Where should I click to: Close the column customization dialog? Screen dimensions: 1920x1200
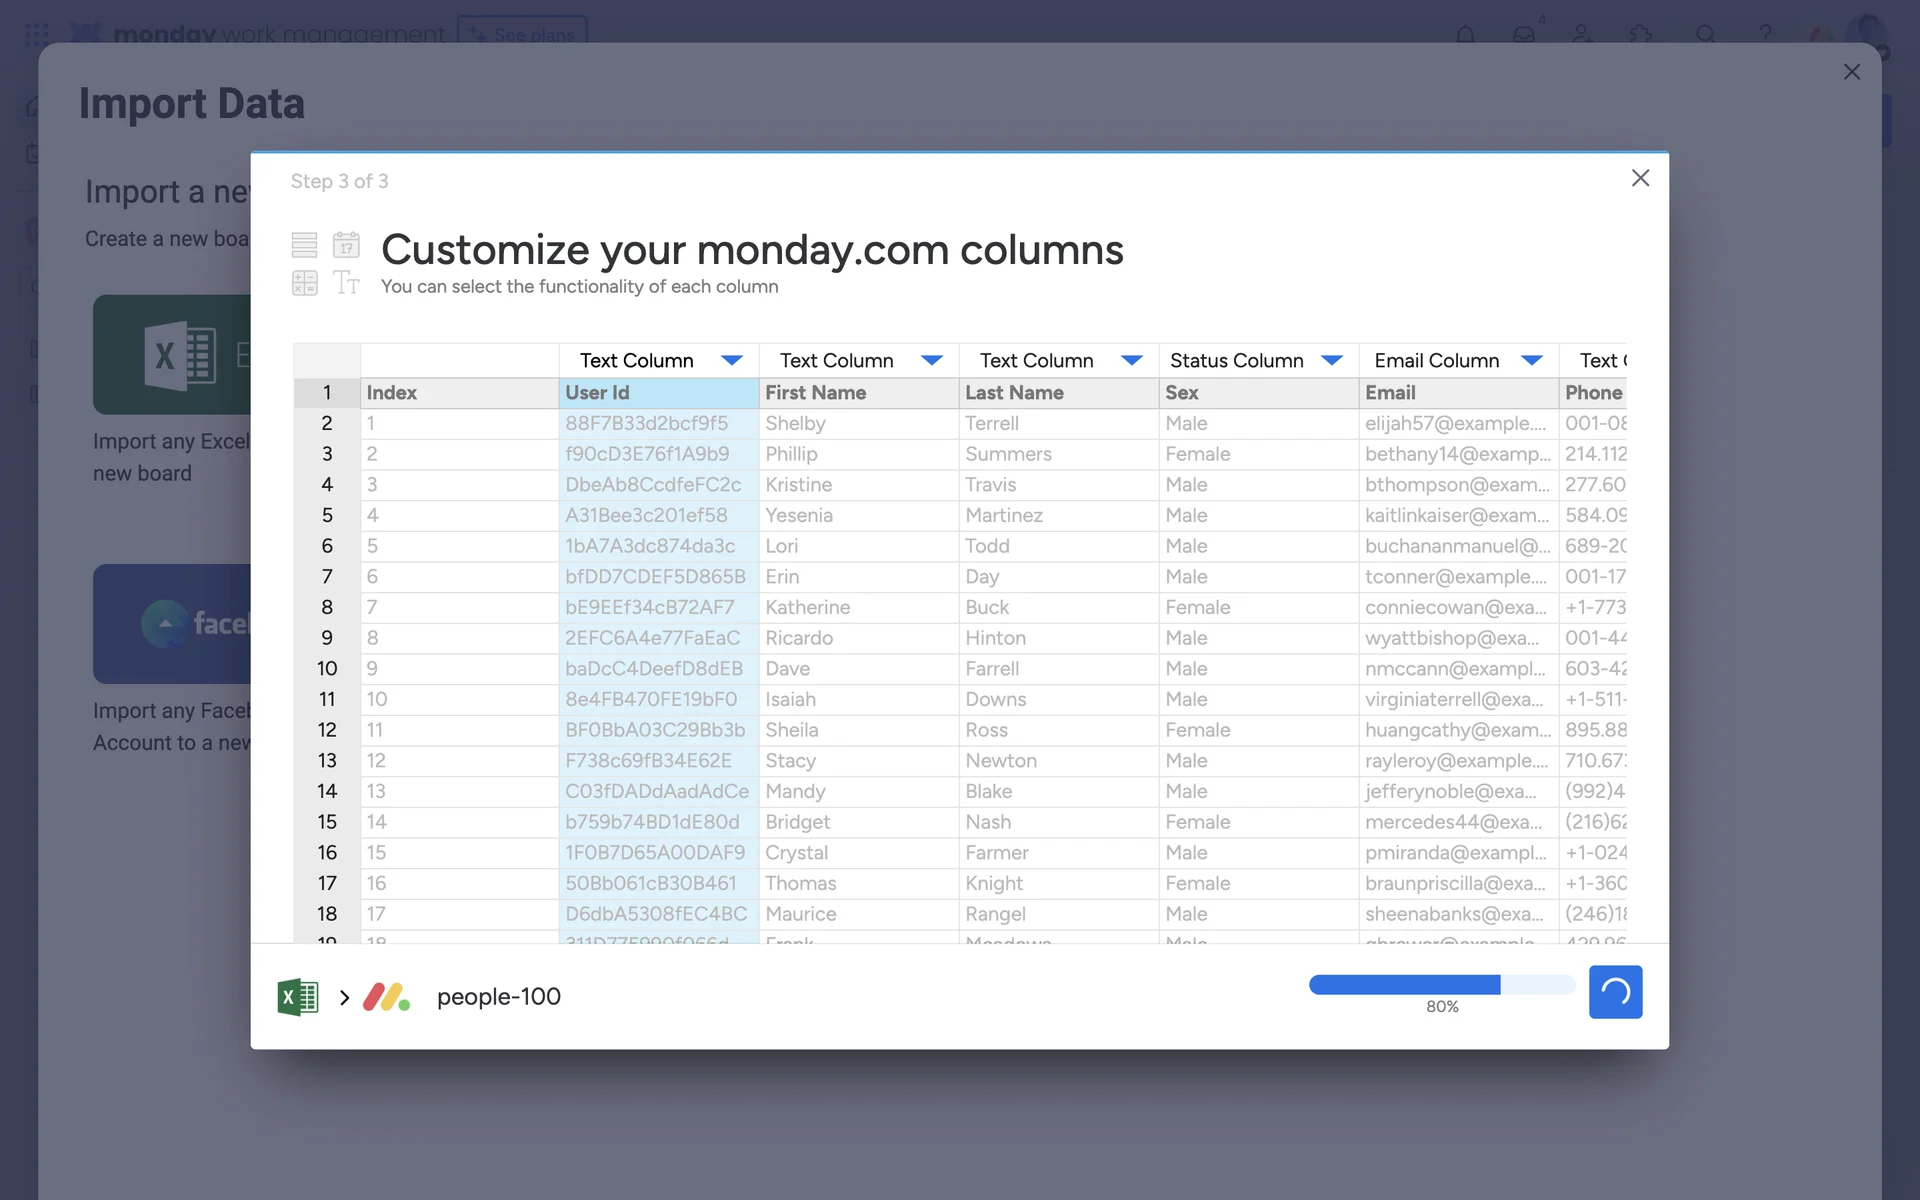pos(1640,178)
